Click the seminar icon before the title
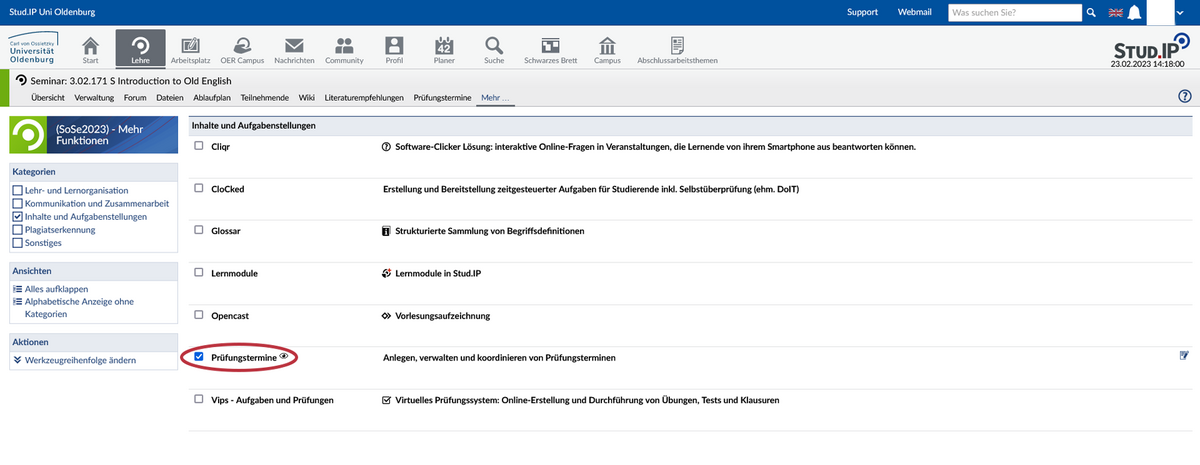The height and width of the screenshot is (465, 1200). click(x=22, y=79)
